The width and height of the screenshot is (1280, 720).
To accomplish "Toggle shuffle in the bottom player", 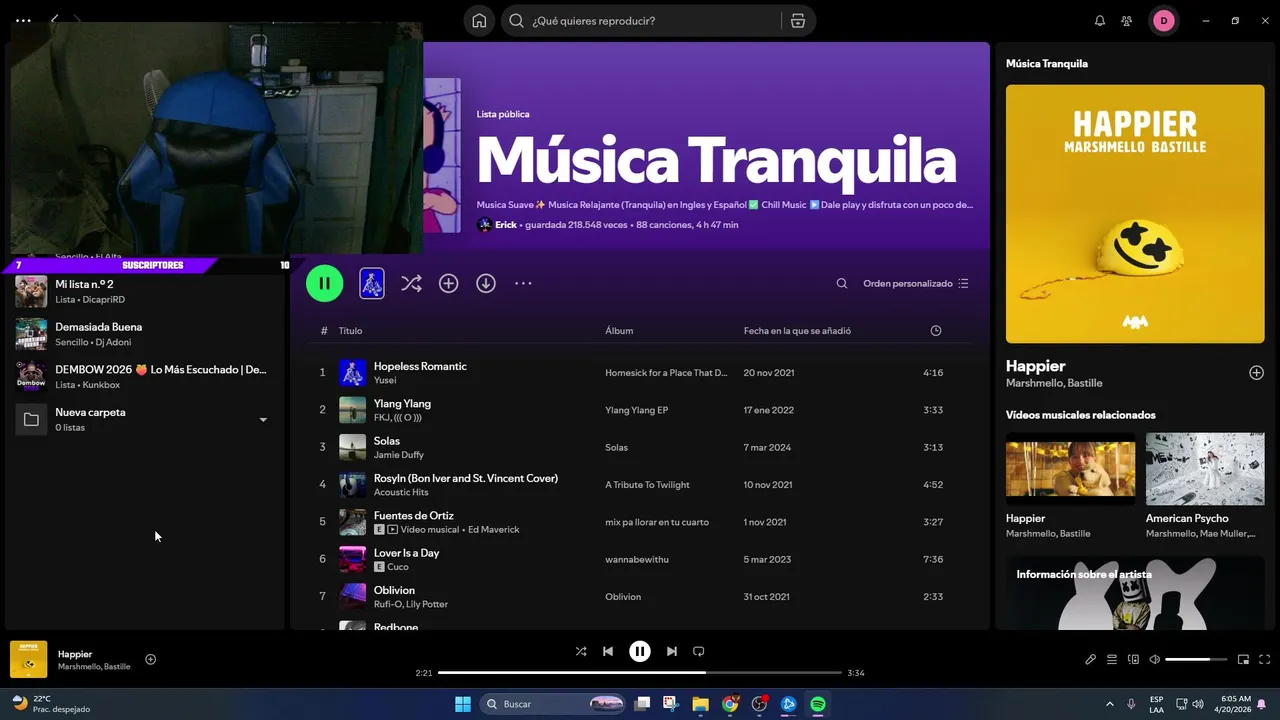I will tap(581, 651).
